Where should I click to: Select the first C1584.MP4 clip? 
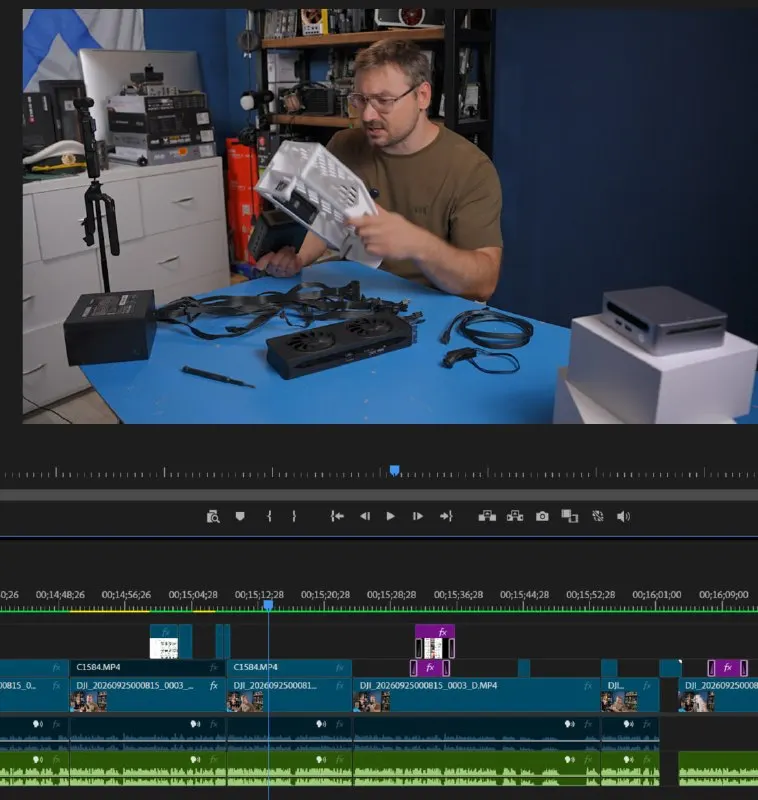click(x=147, y=667)
